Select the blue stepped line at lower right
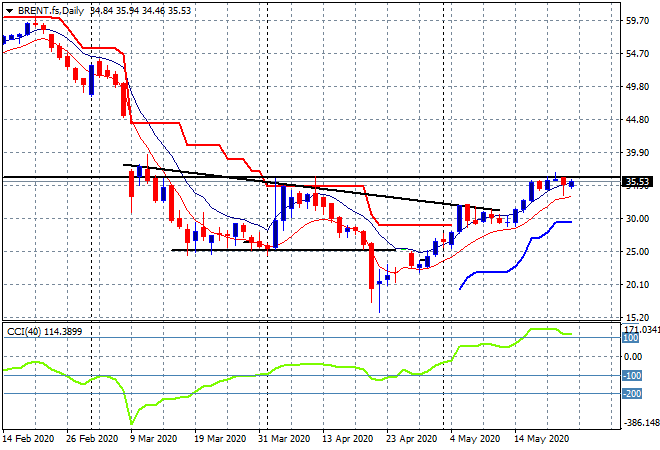This screenshot has width=660, height=450. [500, 271]
